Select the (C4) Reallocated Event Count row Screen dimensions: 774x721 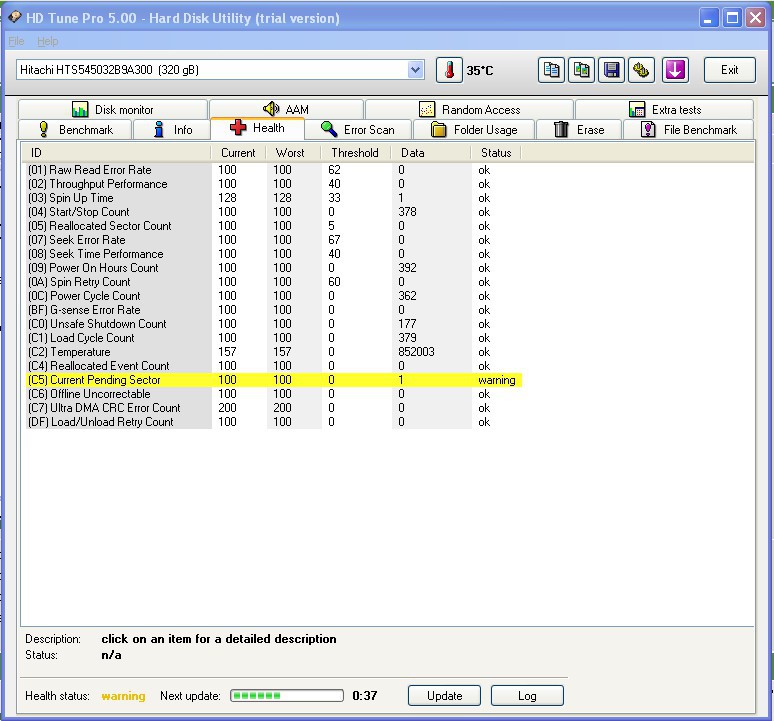(x=272, y=366)
